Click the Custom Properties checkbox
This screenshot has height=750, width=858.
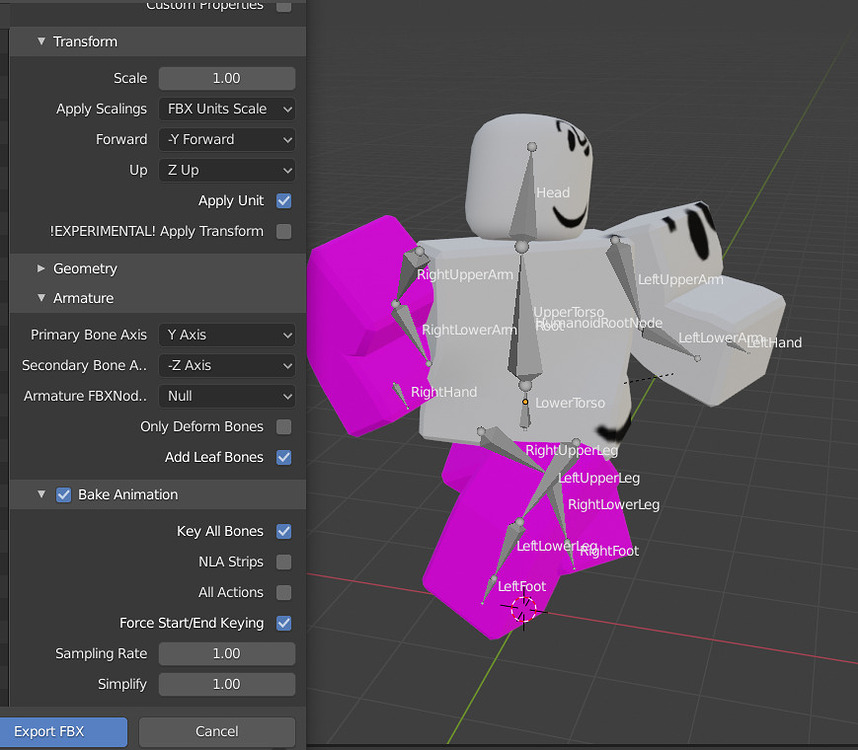284,5
